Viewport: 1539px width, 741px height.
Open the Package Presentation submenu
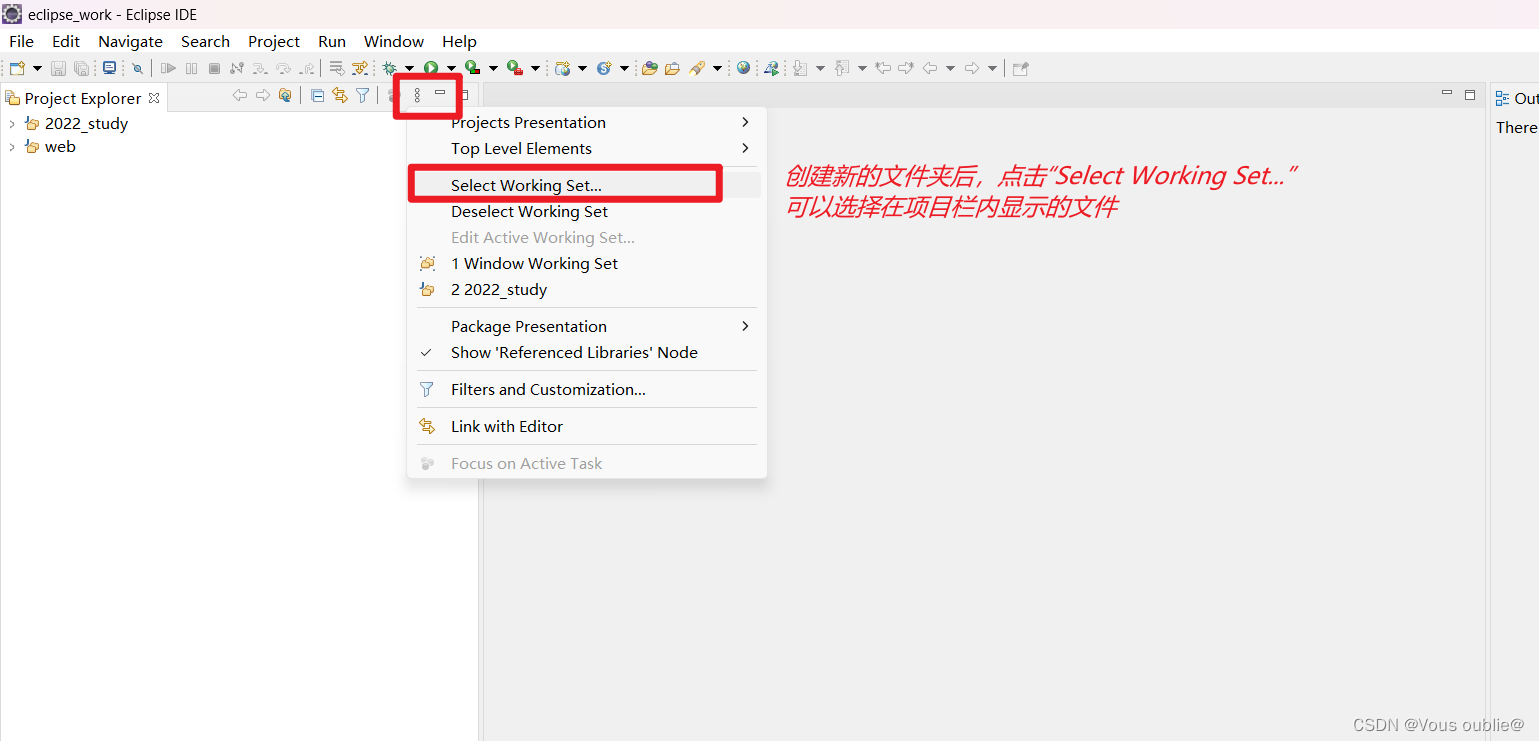pyautogui.click(x=586, y=326)
